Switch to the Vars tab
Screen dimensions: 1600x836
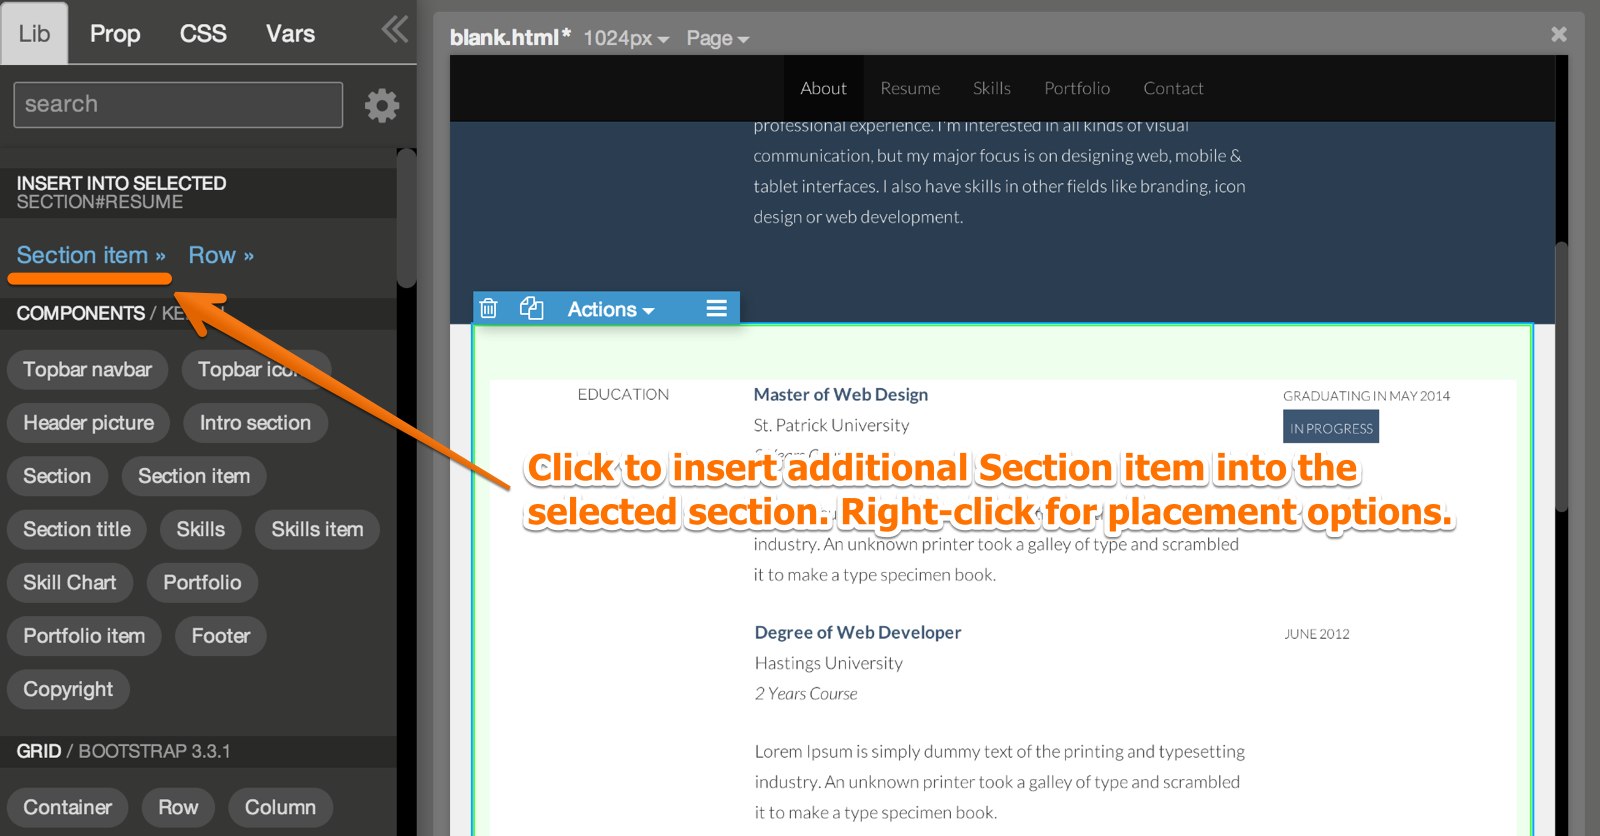(x=290, y=34)
